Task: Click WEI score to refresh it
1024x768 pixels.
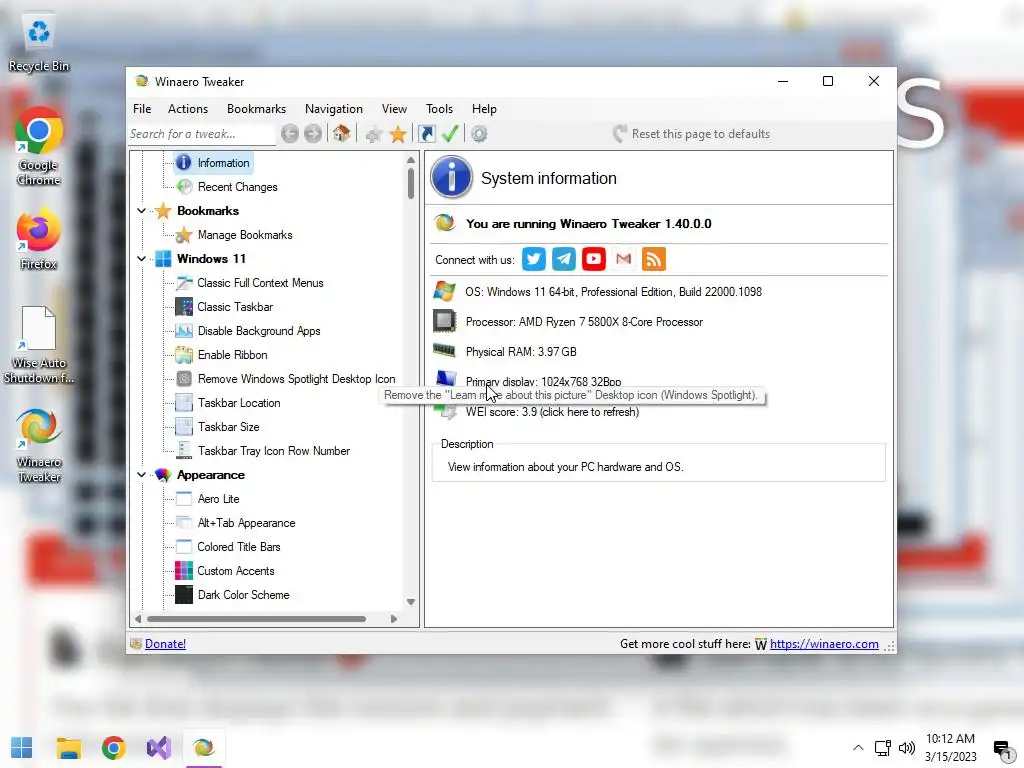Action: [552, 412]
